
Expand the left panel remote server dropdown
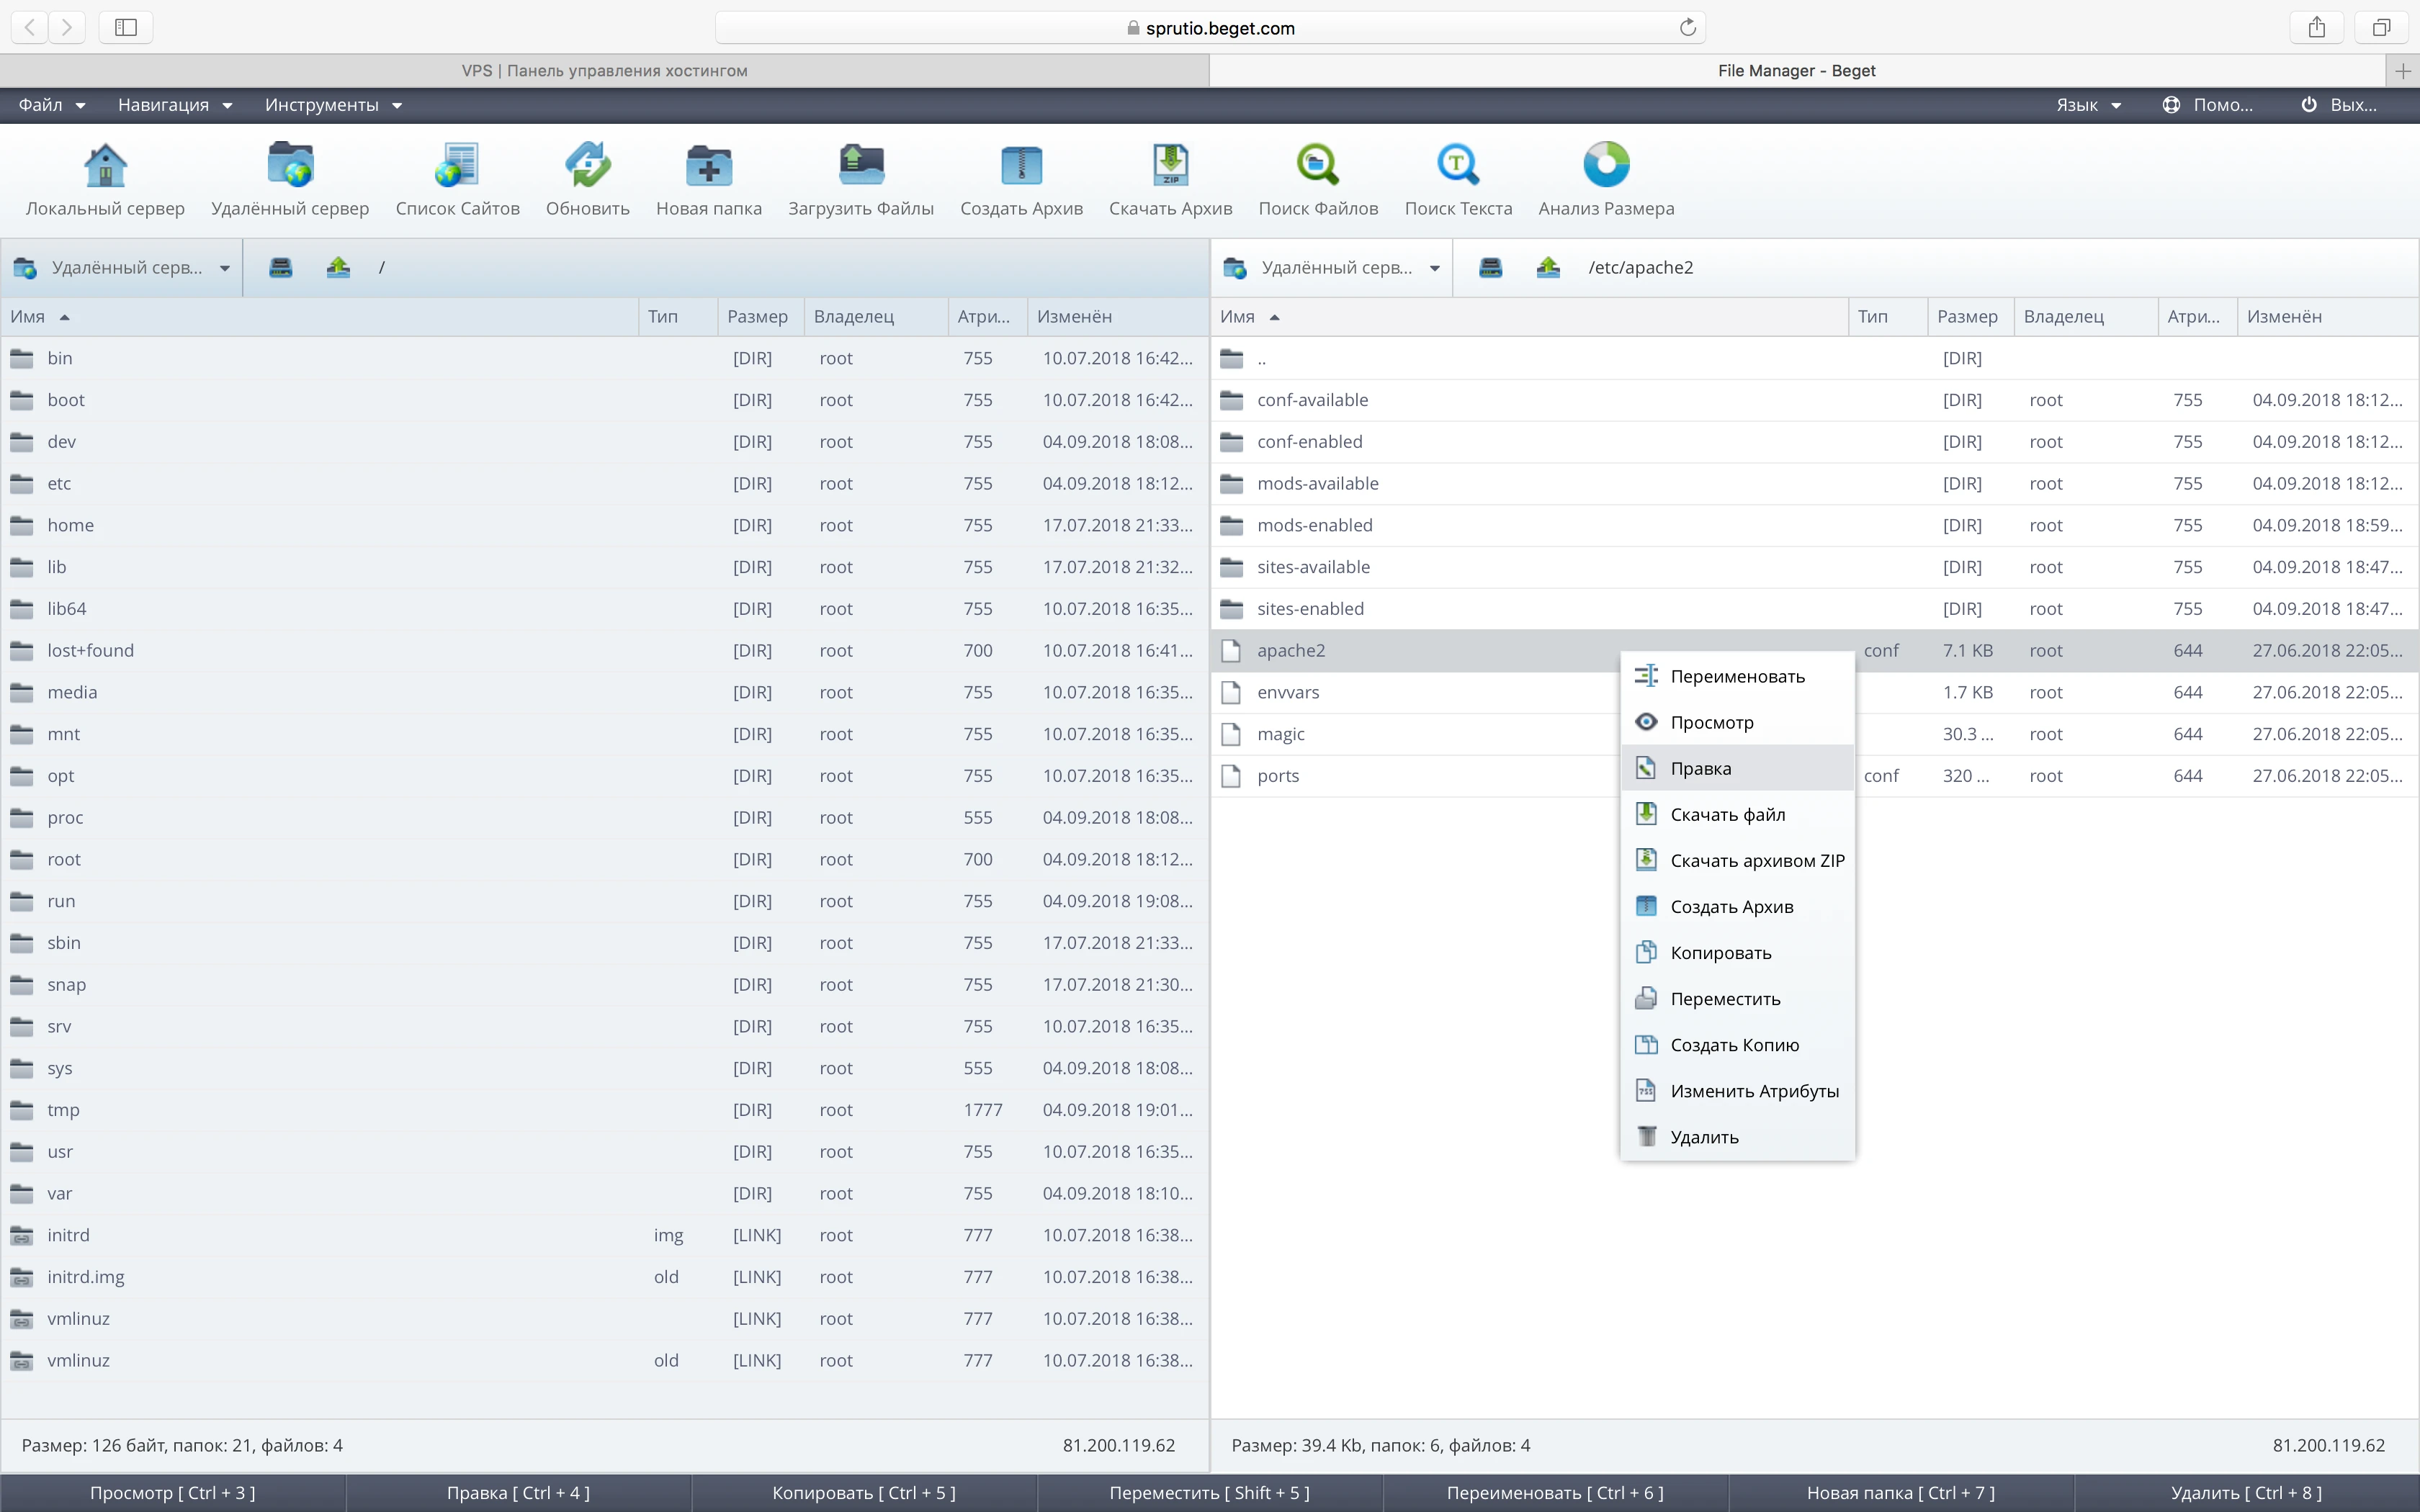(x=224, y=268)
